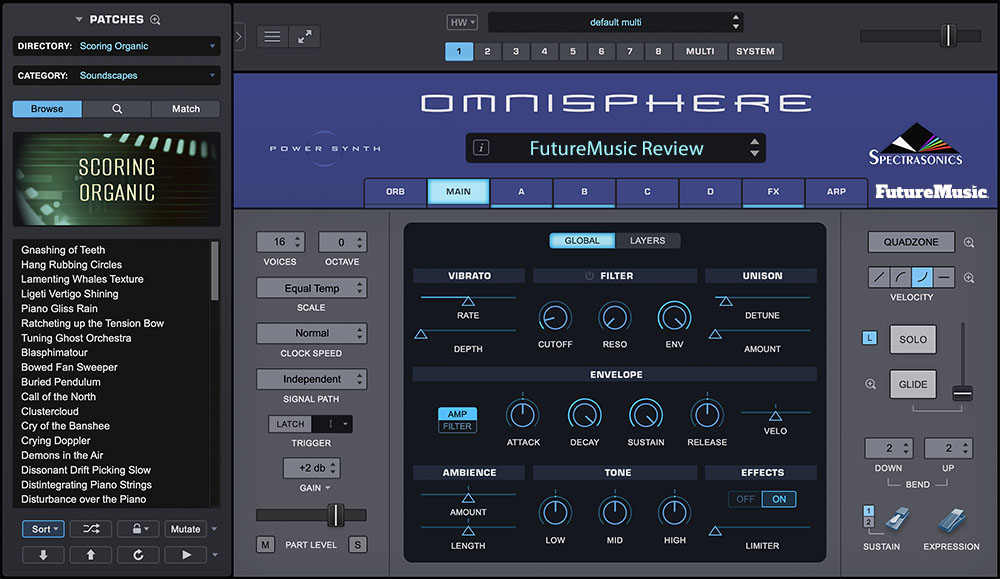Open the default multi selector
This screenshot has height=579, width=1000.
tap(615, 22)
